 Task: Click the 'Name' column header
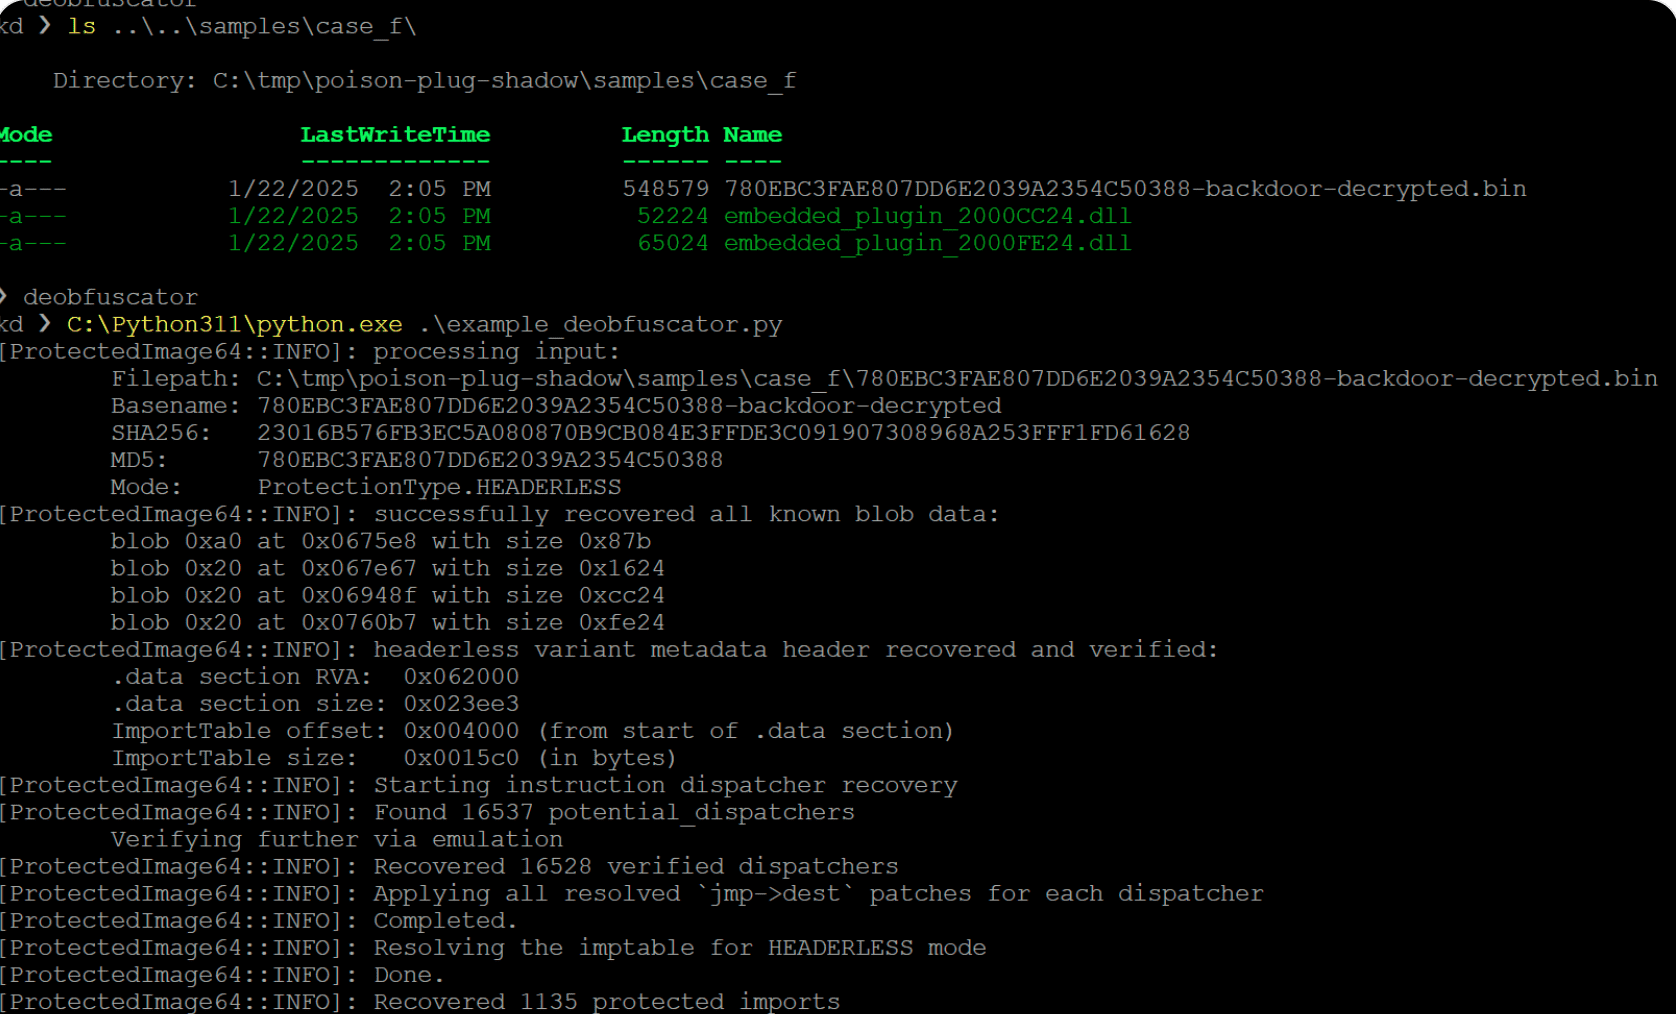tap(753, 135)
